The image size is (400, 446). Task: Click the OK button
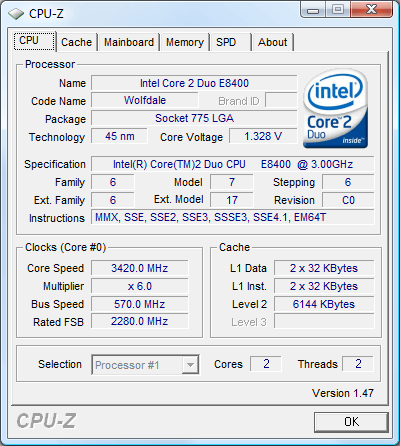point(351,422)
